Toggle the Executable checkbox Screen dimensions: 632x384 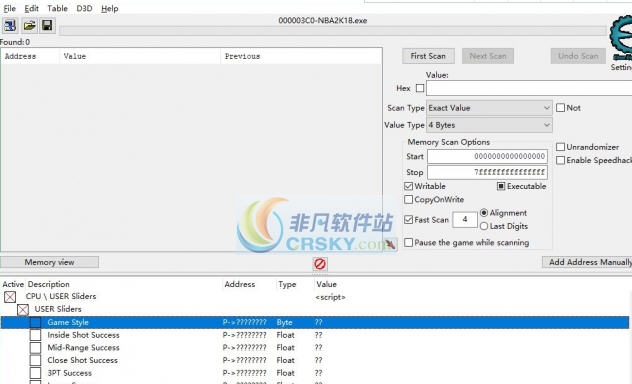(501, 186)
